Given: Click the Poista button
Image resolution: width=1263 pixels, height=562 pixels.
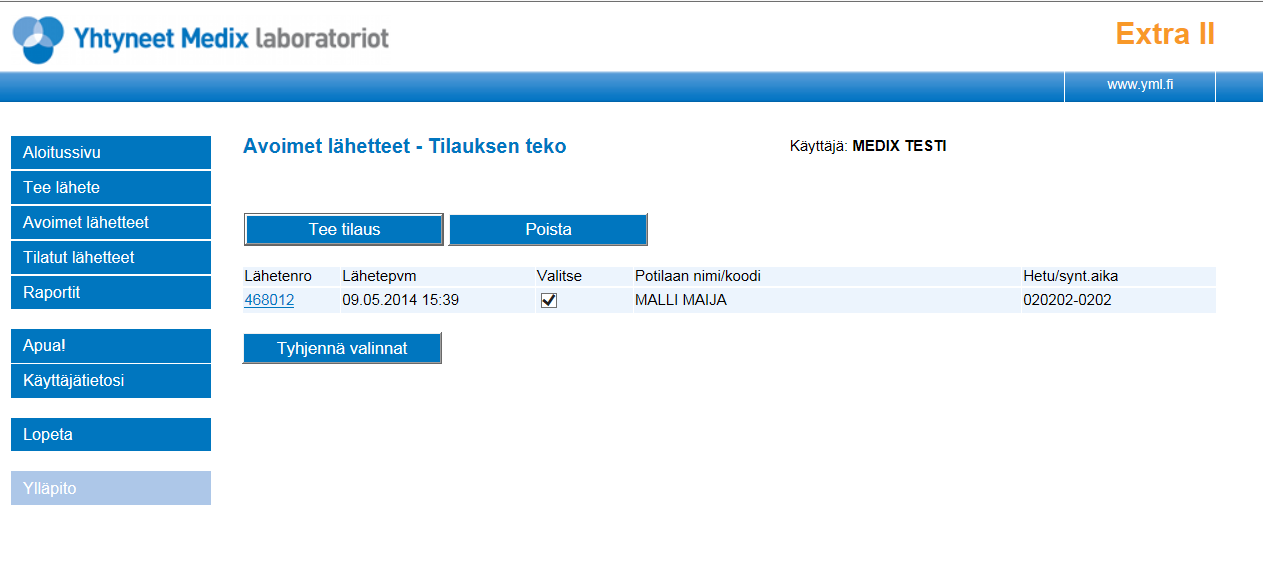Looking at the screenshot, I should coord(548,229).
